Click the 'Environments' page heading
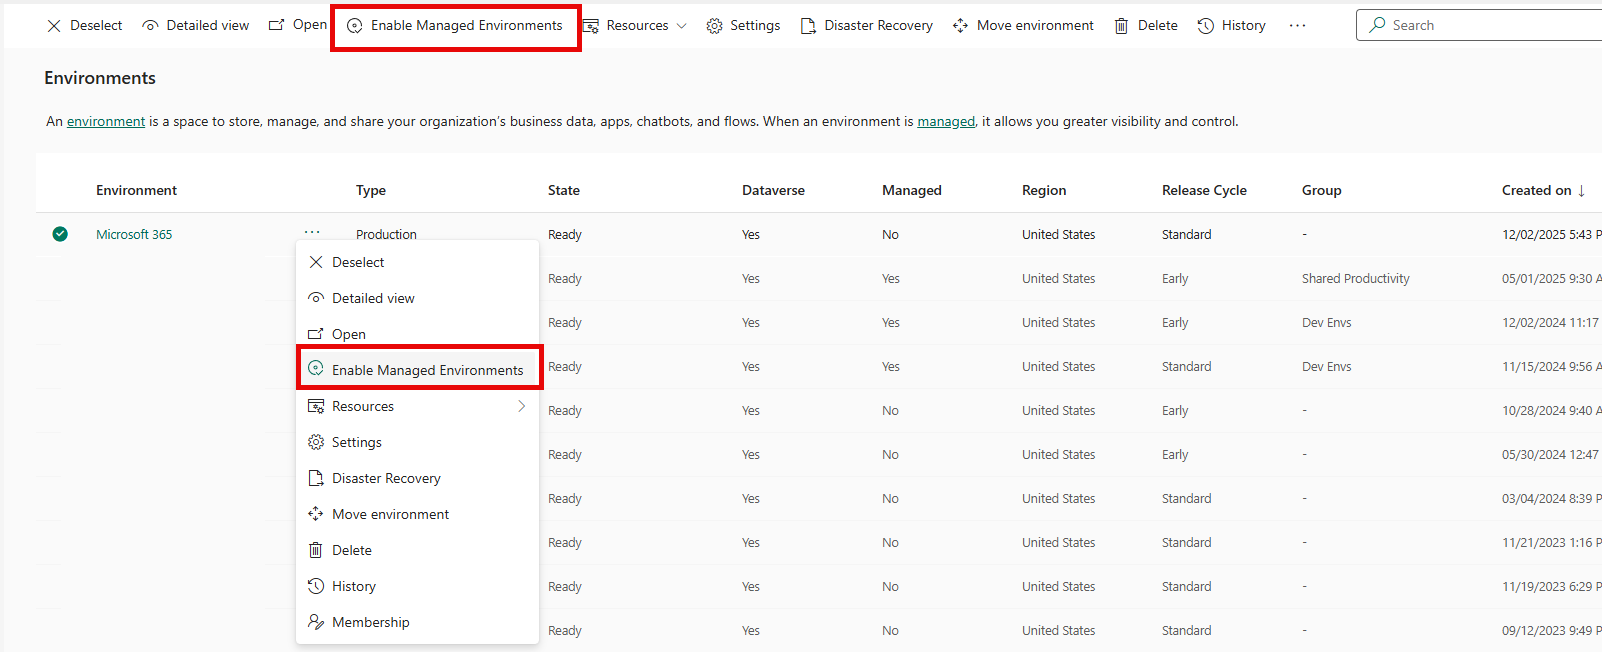Image resolution: width=1602 pixels, height=652 pixels. [100, 78]
